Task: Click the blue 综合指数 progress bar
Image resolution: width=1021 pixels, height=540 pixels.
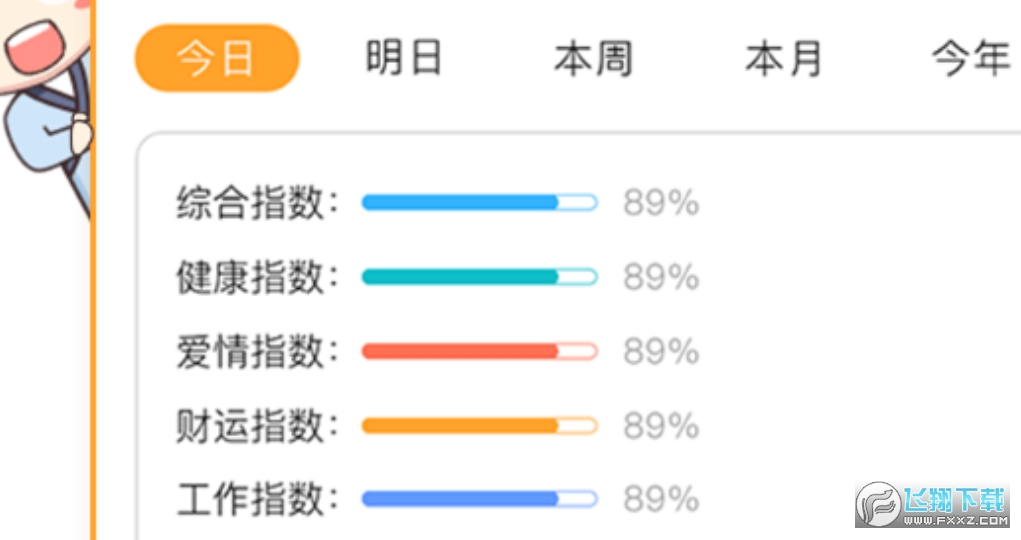Action: (480, 203)
